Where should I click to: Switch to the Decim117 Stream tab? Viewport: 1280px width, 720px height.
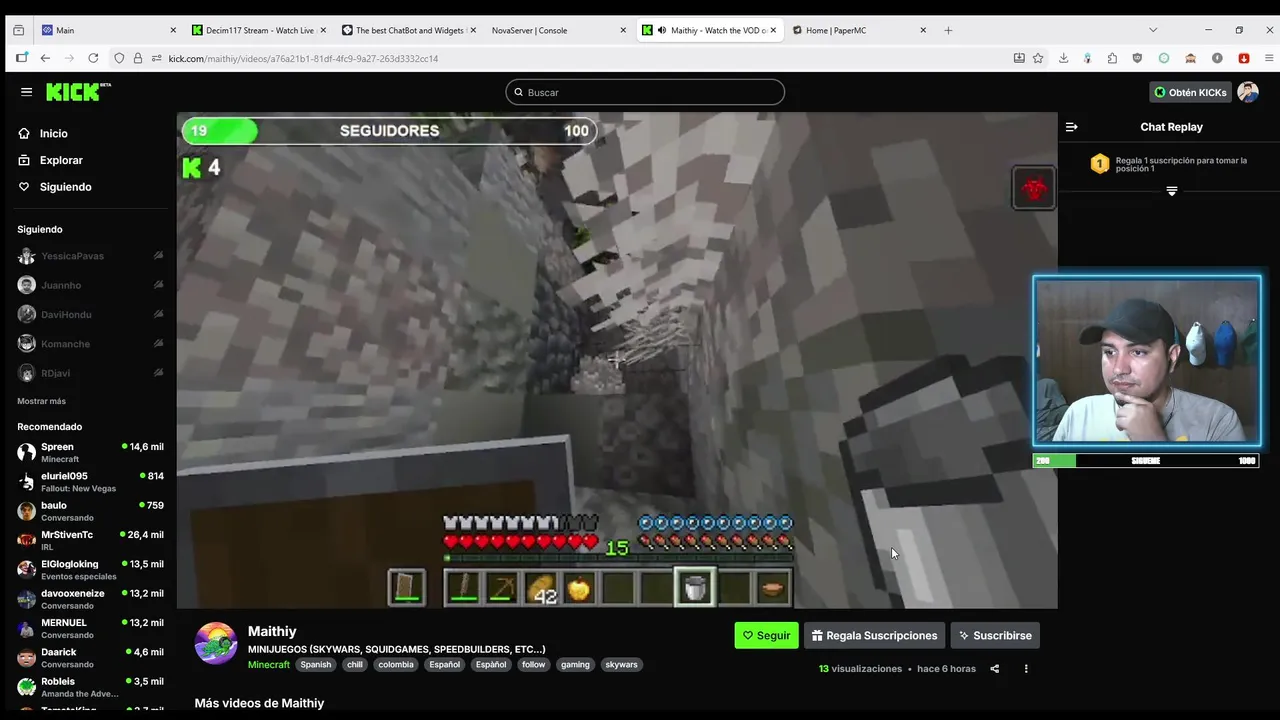tap(258, 30)
